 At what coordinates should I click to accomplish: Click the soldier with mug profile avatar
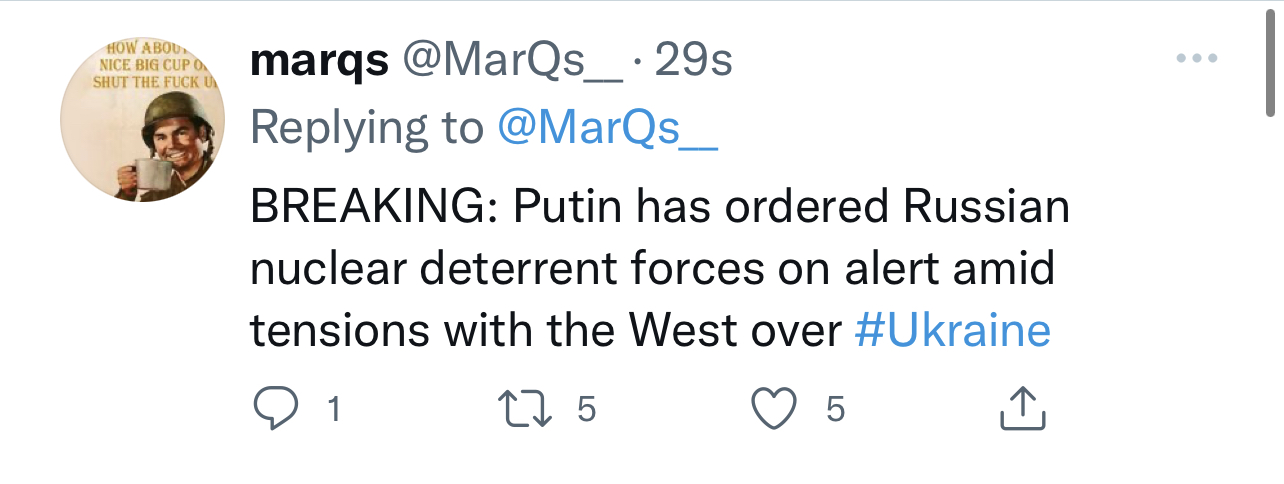tap(143, 121)
